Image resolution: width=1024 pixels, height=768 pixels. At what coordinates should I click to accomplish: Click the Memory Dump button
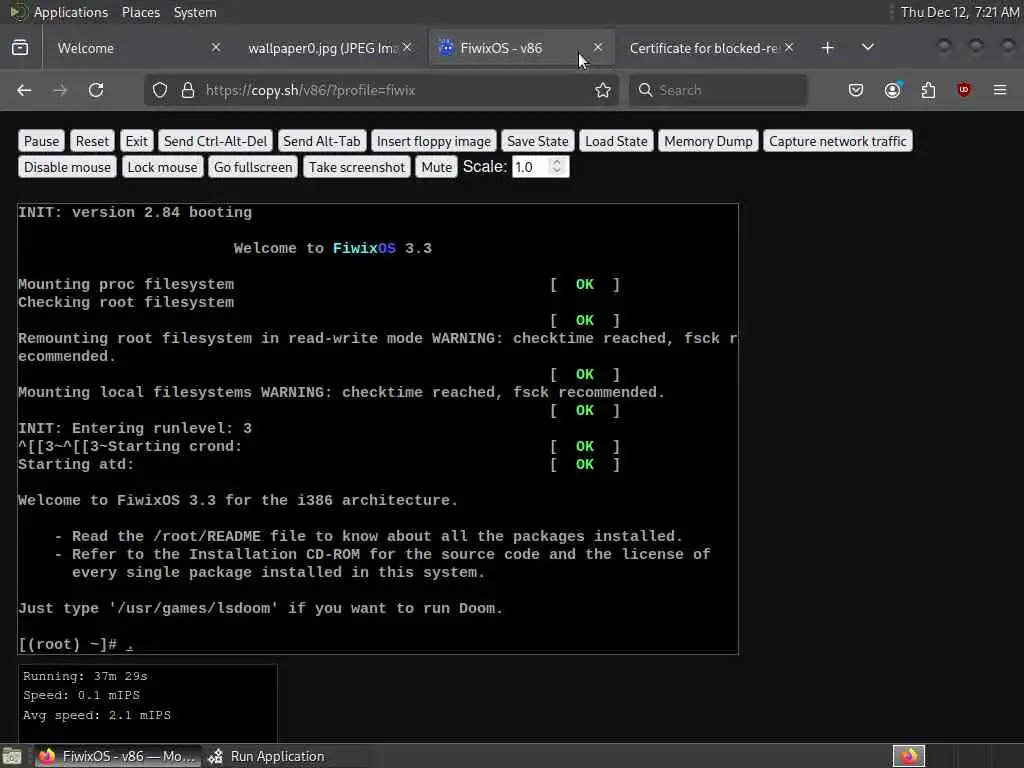(x=708, y=141)
